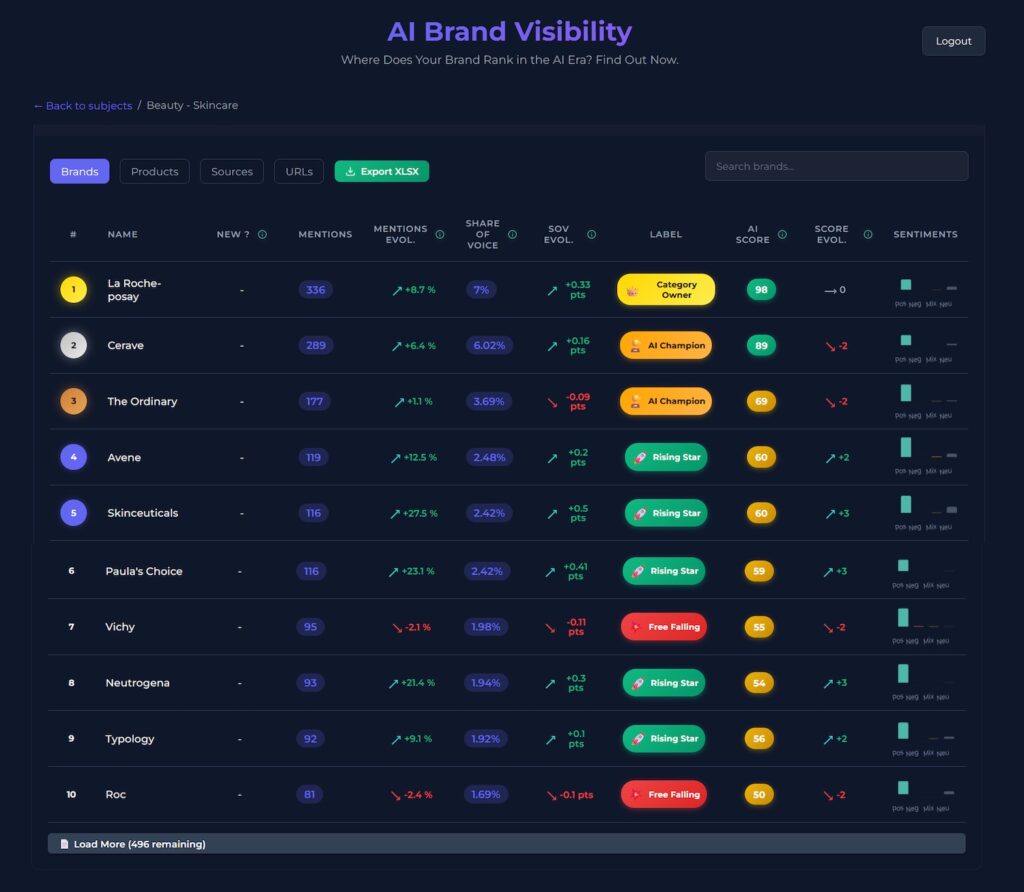Click the bronze rank 3 medal badge

coord(73,401)
